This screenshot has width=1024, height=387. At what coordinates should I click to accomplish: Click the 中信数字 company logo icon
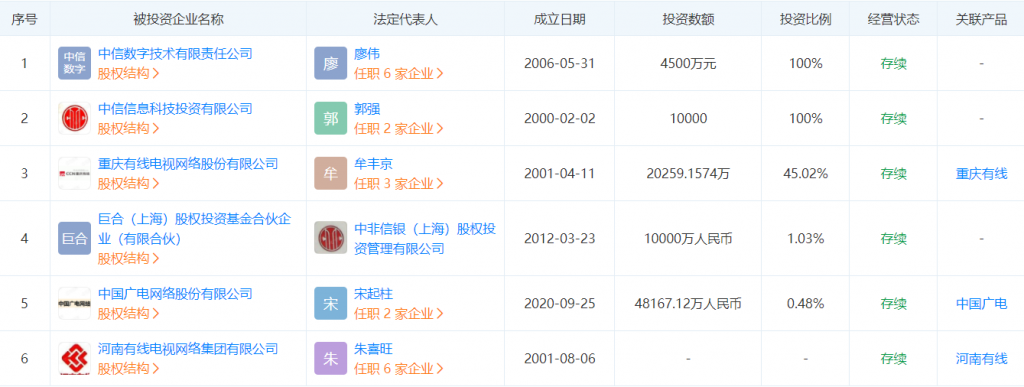coord(74,63)
